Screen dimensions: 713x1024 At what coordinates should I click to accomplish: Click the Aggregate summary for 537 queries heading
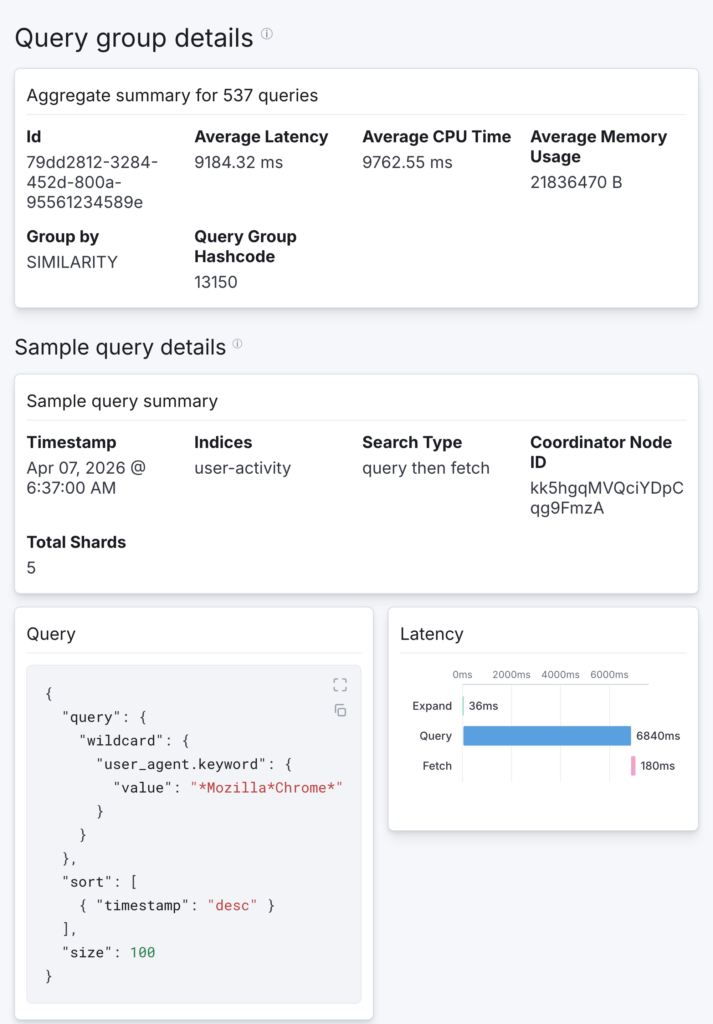(x=172, y=95)
